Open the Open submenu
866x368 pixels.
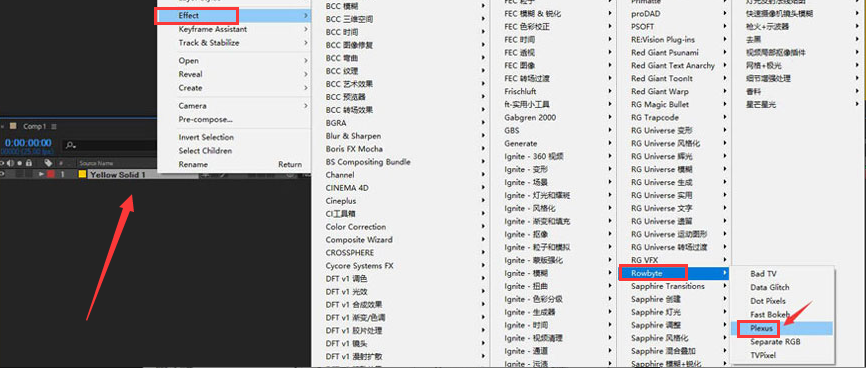tap(234, 61)
